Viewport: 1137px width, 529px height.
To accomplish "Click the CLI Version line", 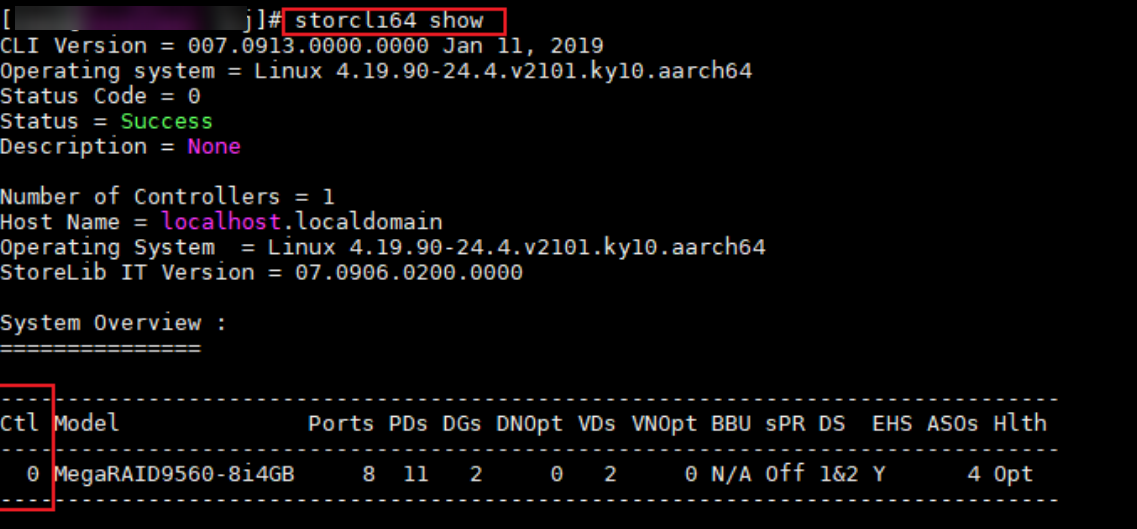I will (x=301, y=46).
